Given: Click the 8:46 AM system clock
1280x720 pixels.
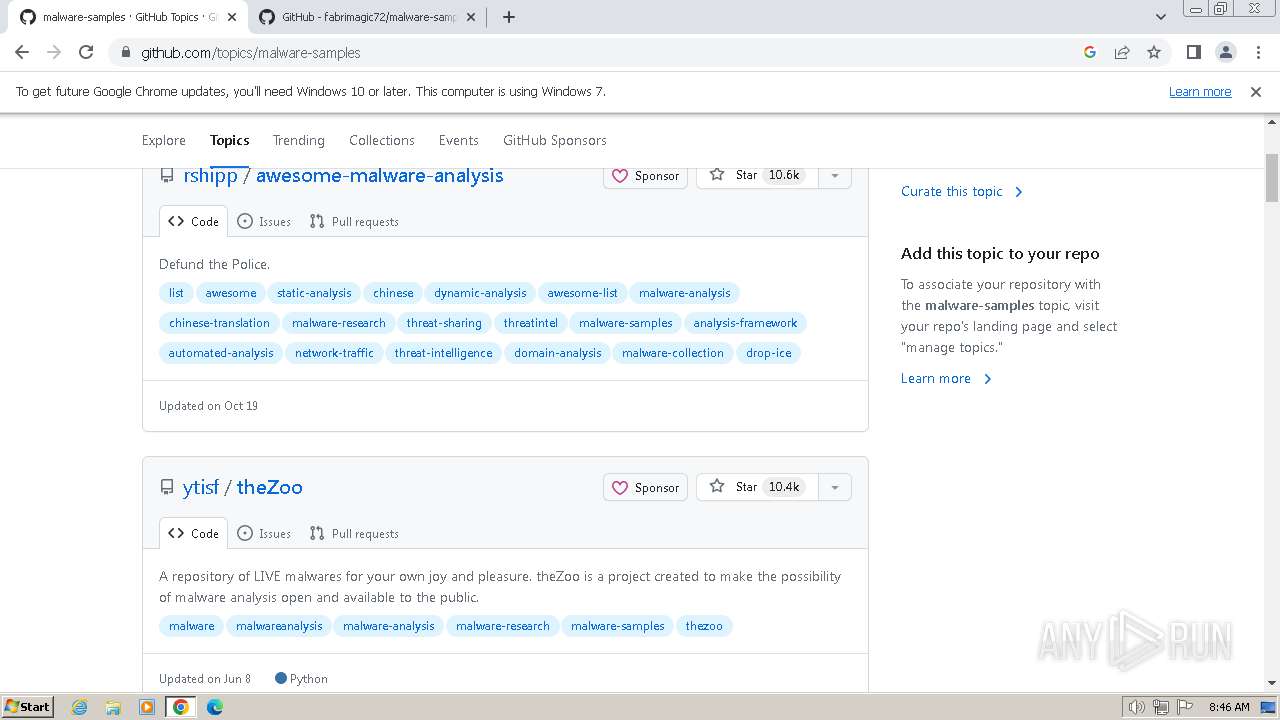Looking at the screenshot, I should pyautogui.click(x=1229, y=707).
